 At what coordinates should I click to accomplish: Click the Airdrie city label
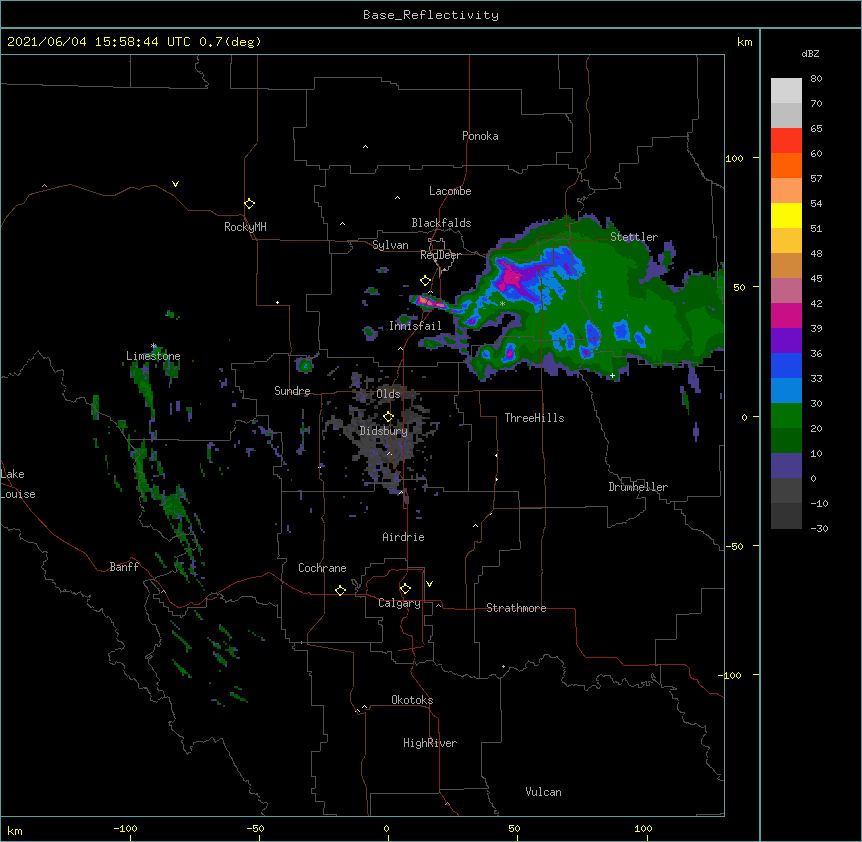(x=403, y=537)
